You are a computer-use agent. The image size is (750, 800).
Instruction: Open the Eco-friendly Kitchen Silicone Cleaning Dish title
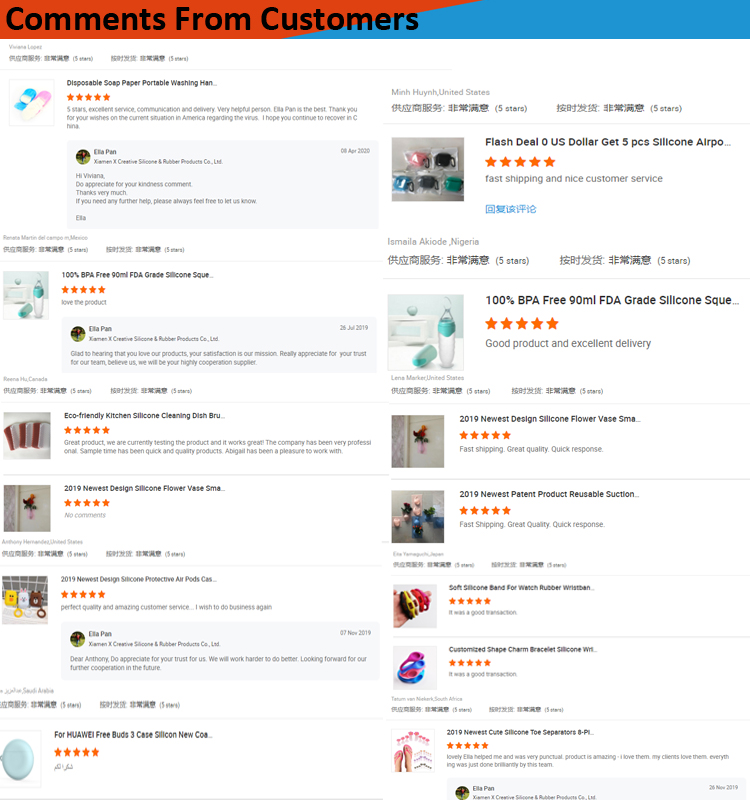coord(144,416)
